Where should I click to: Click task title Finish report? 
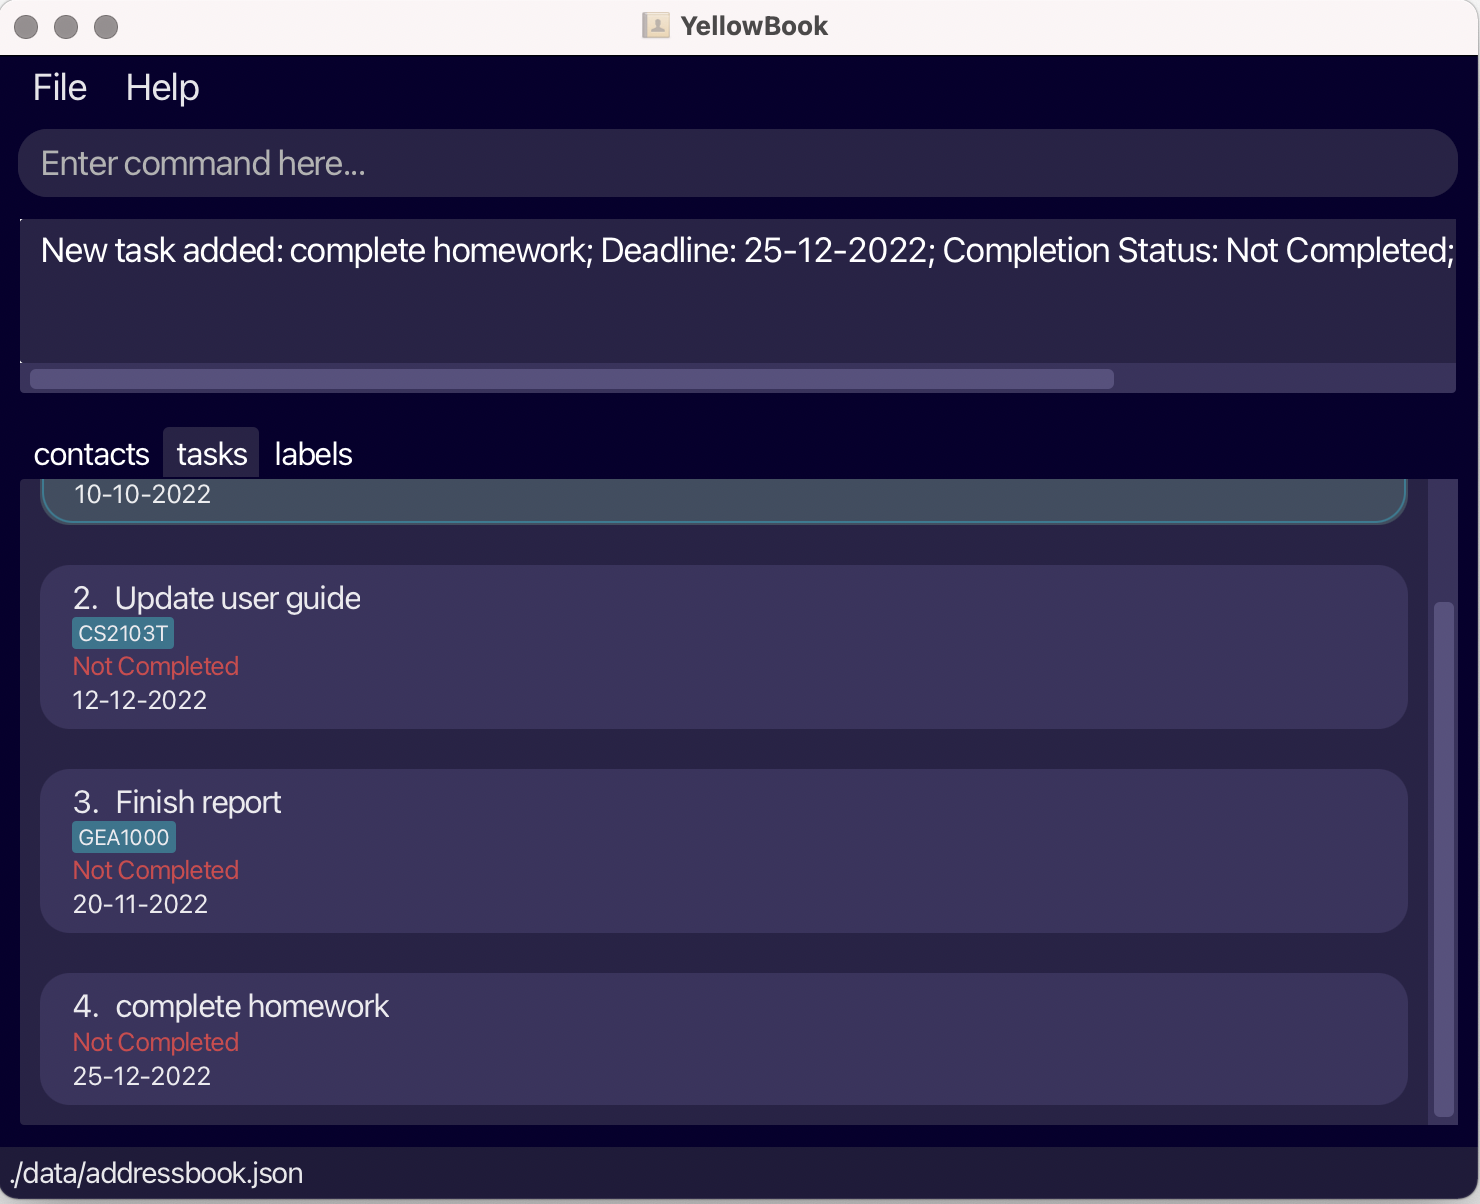point(198,802)
